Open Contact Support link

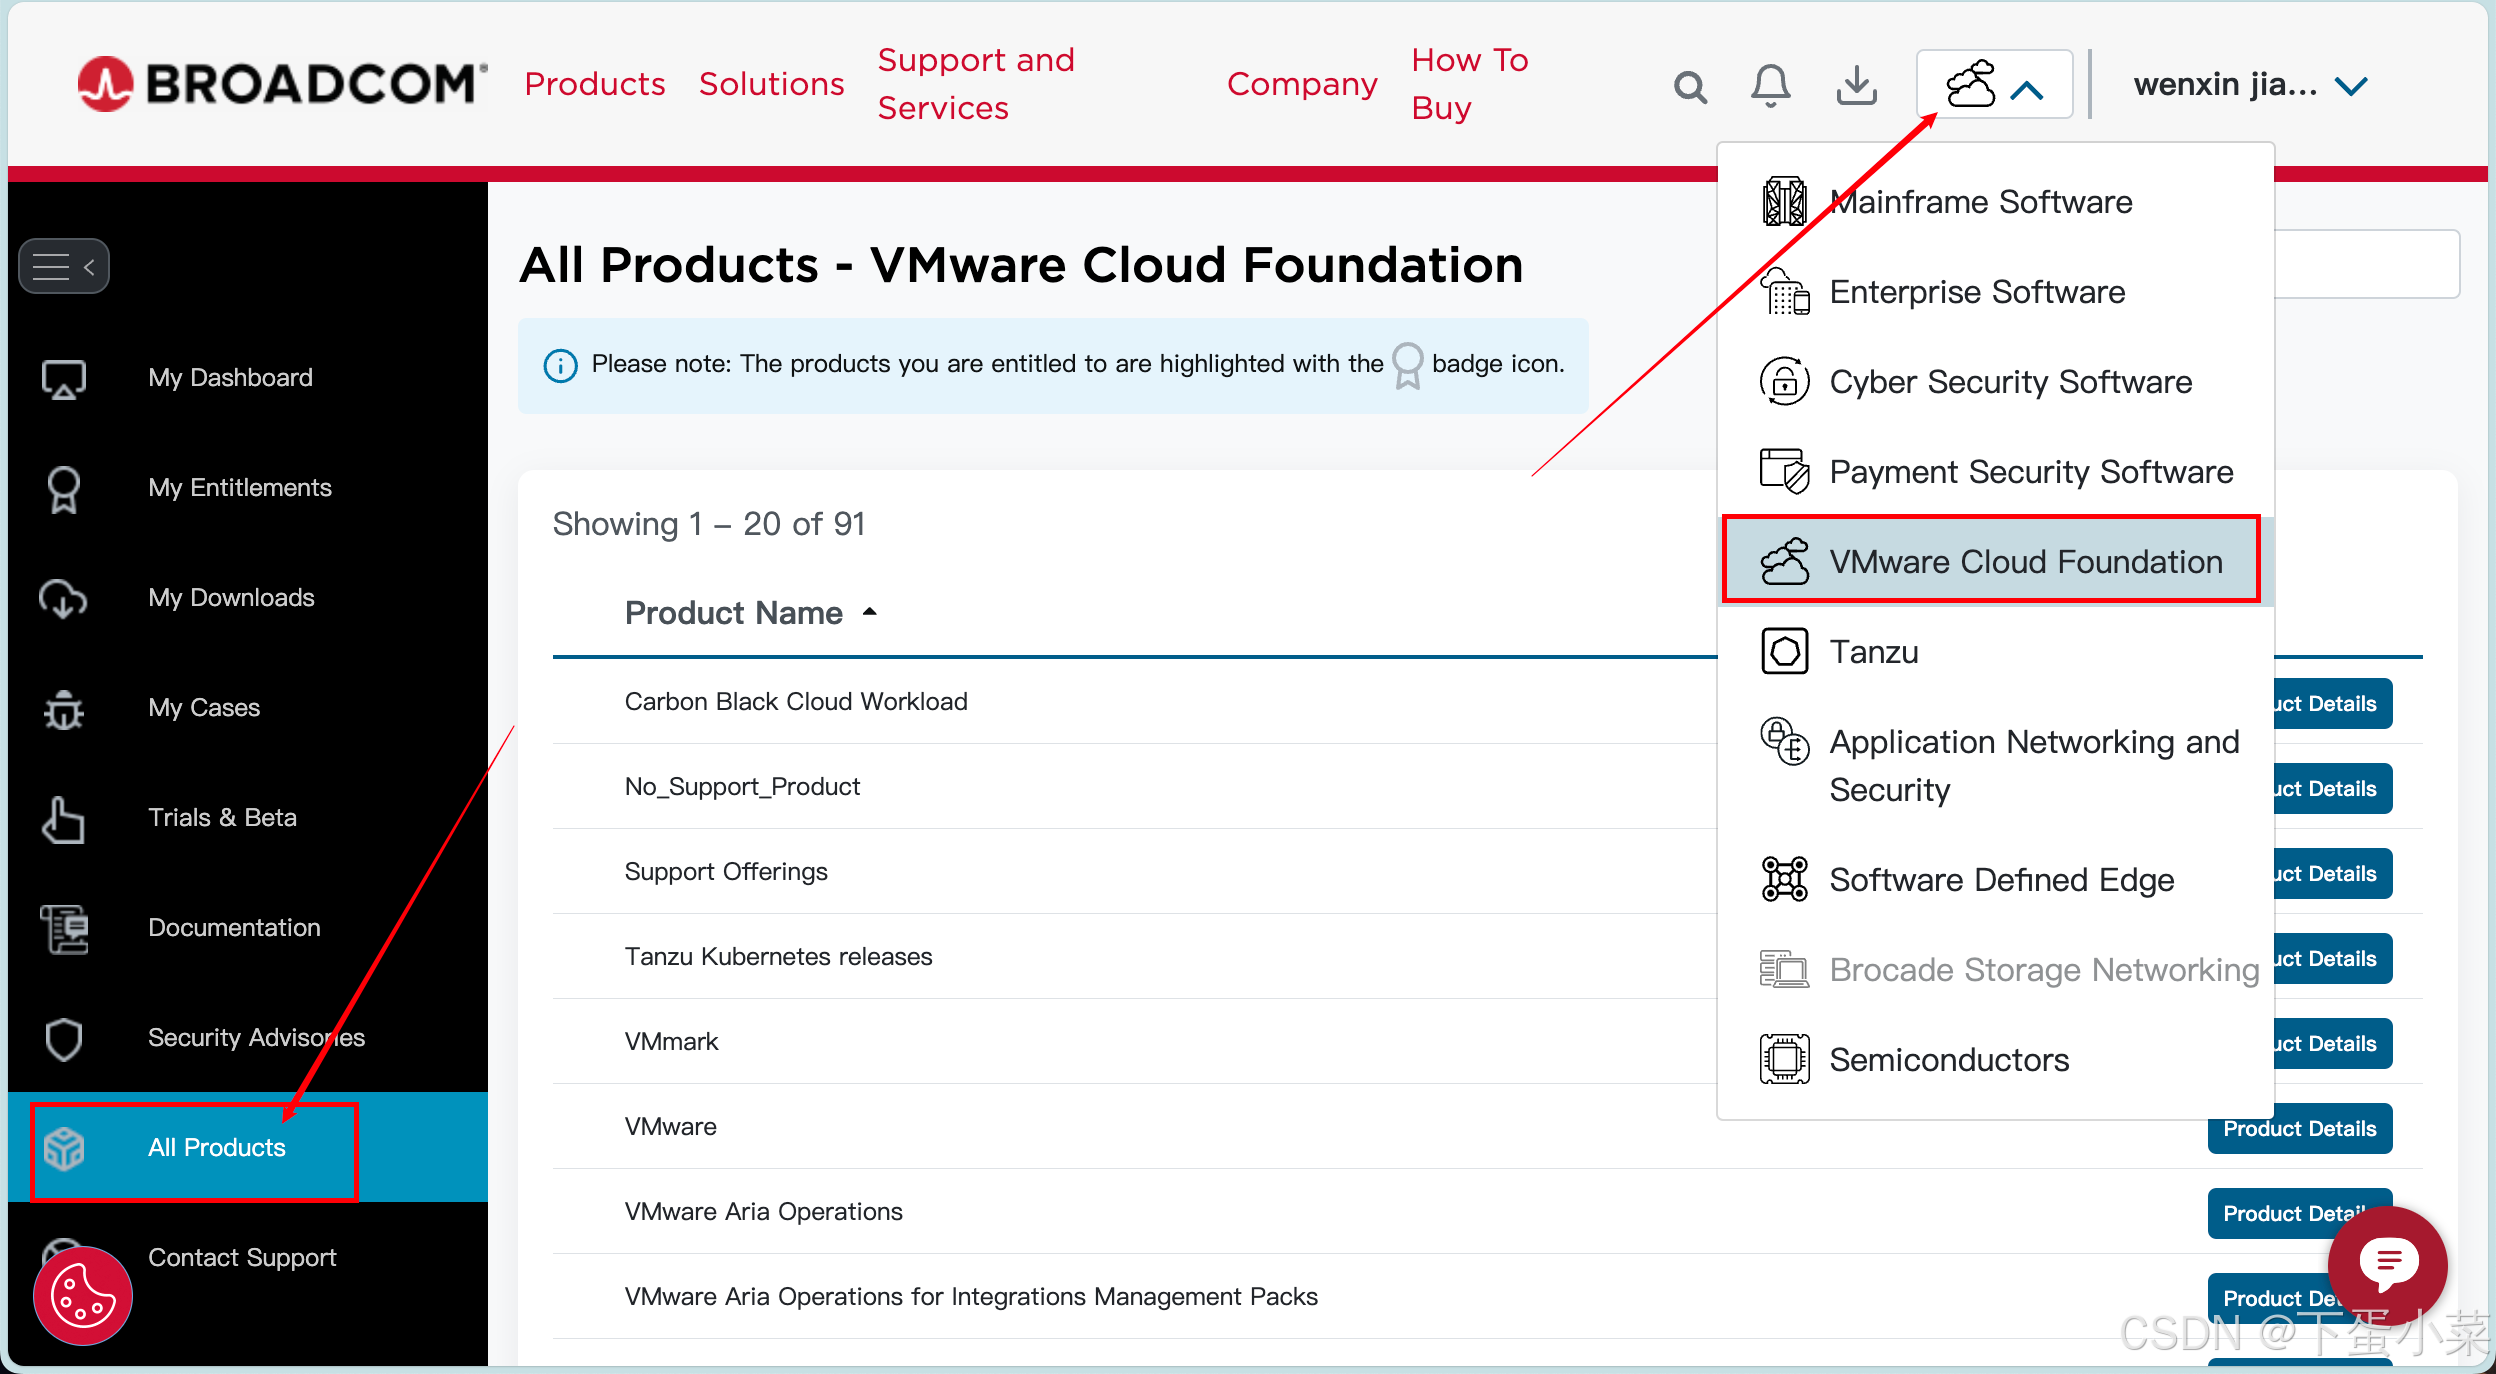[x=242, y=1258]
